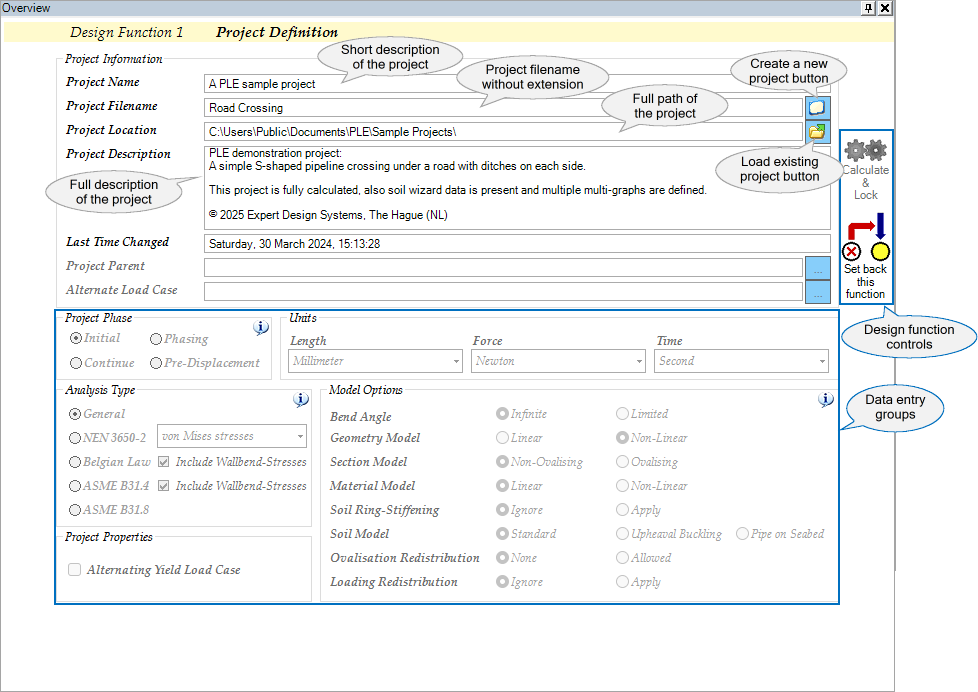The width and height of the screenshot is (978, 692).
Task: Click the Calculate & Lock gears icon
Action: click(x=865, y=151)
